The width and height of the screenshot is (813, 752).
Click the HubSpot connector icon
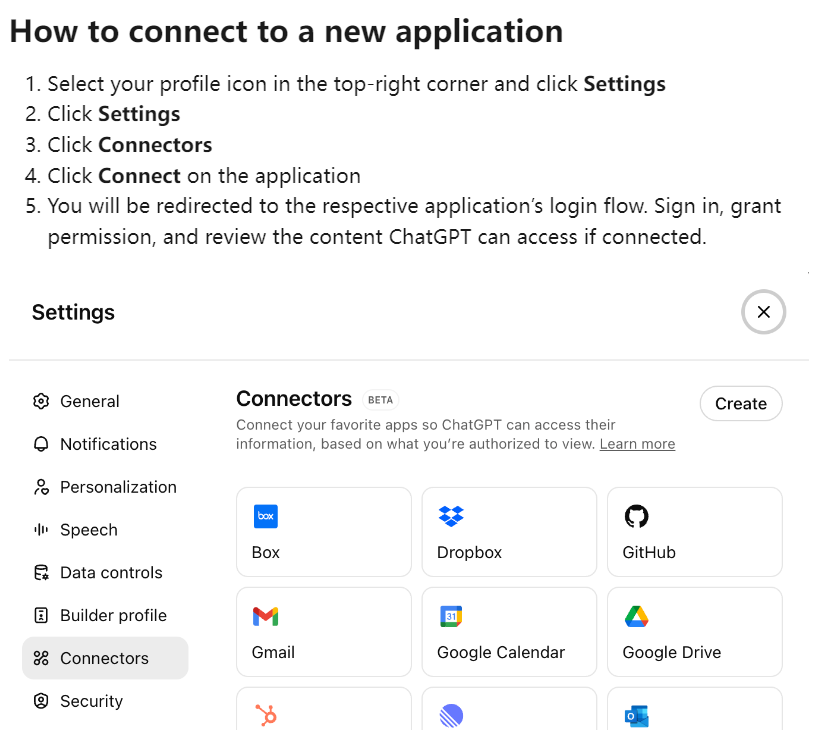pos(266,716)
